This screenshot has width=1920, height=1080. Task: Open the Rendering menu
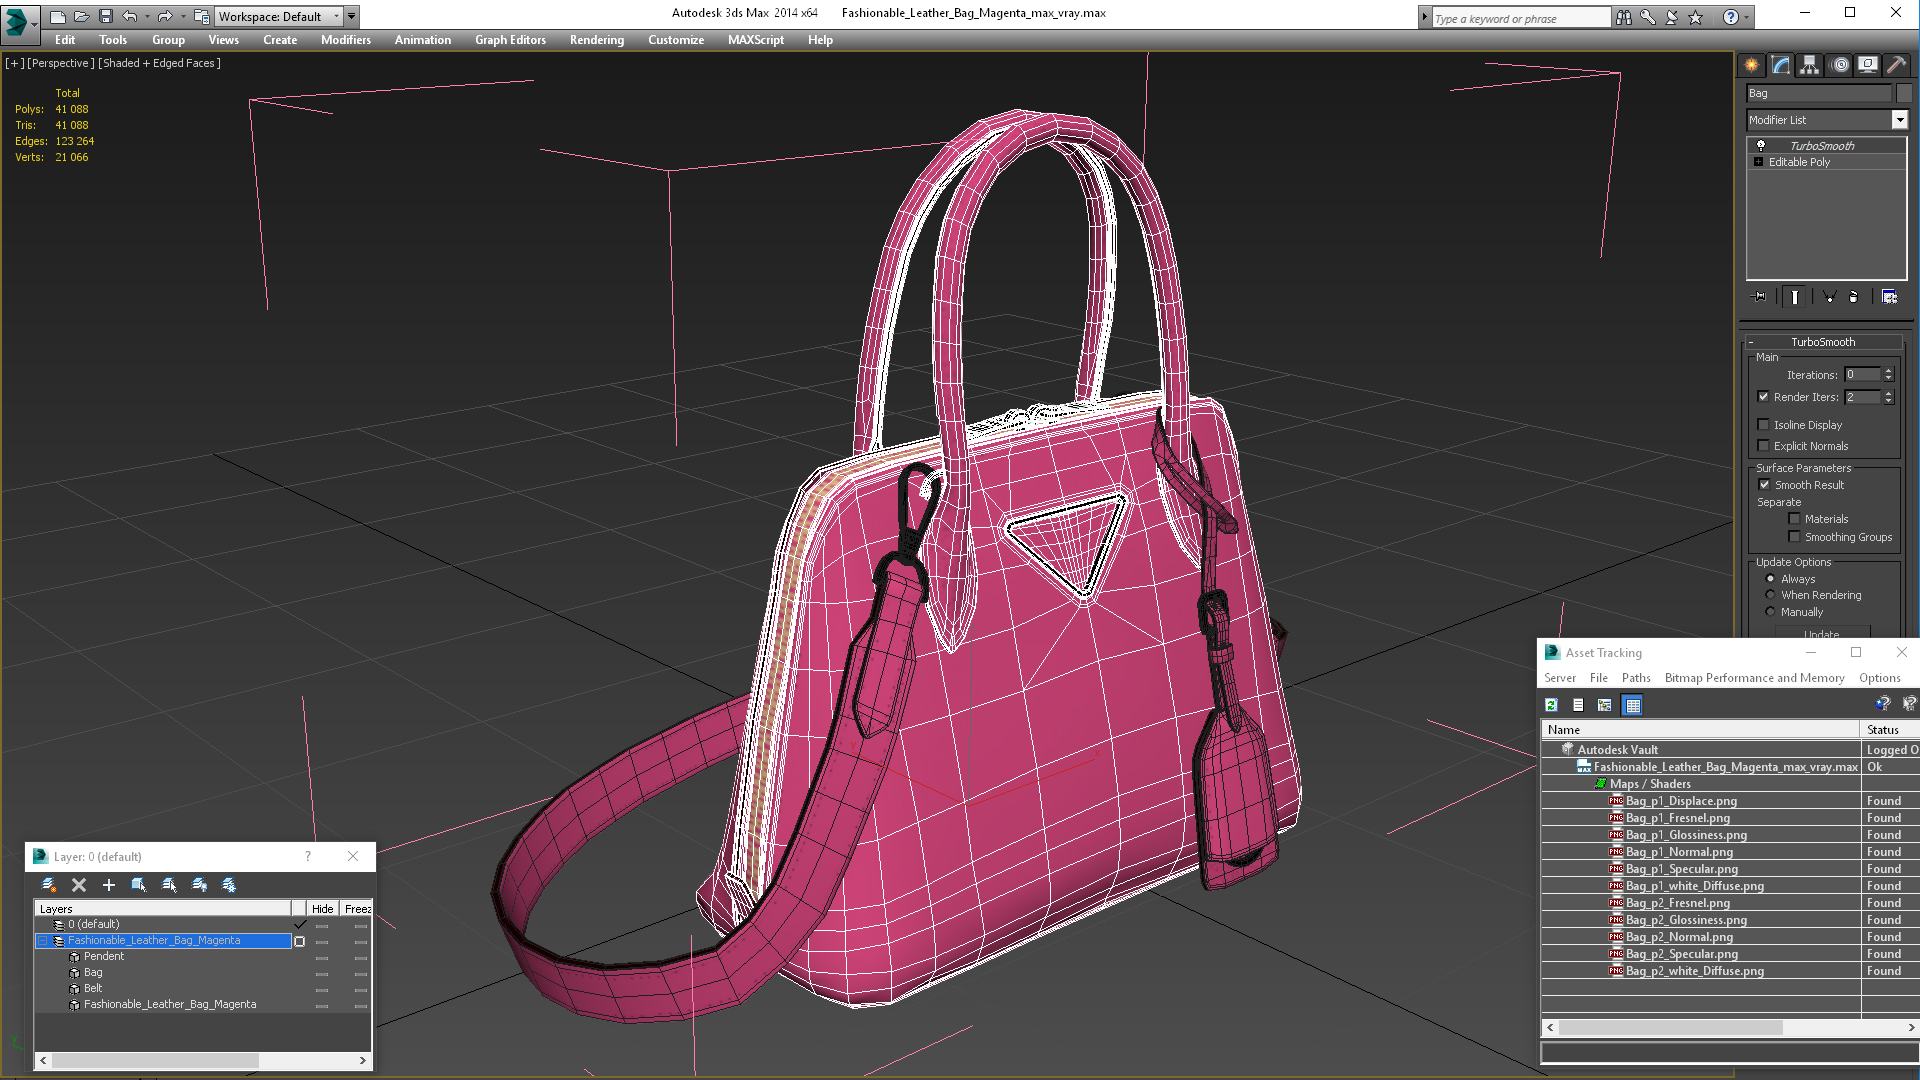(x=596, y=40)
